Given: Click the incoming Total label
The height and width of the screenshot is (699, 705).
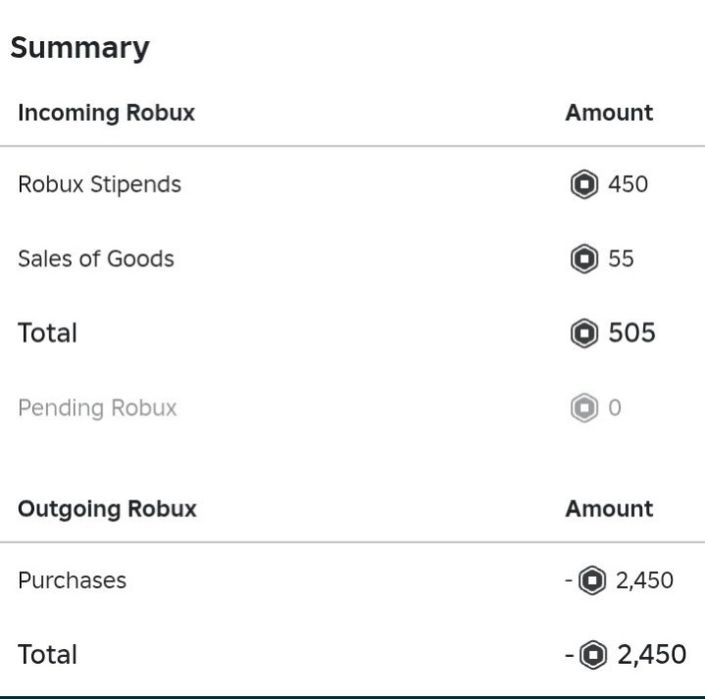Looking at the screenshot, I should [x=48, y=333].
